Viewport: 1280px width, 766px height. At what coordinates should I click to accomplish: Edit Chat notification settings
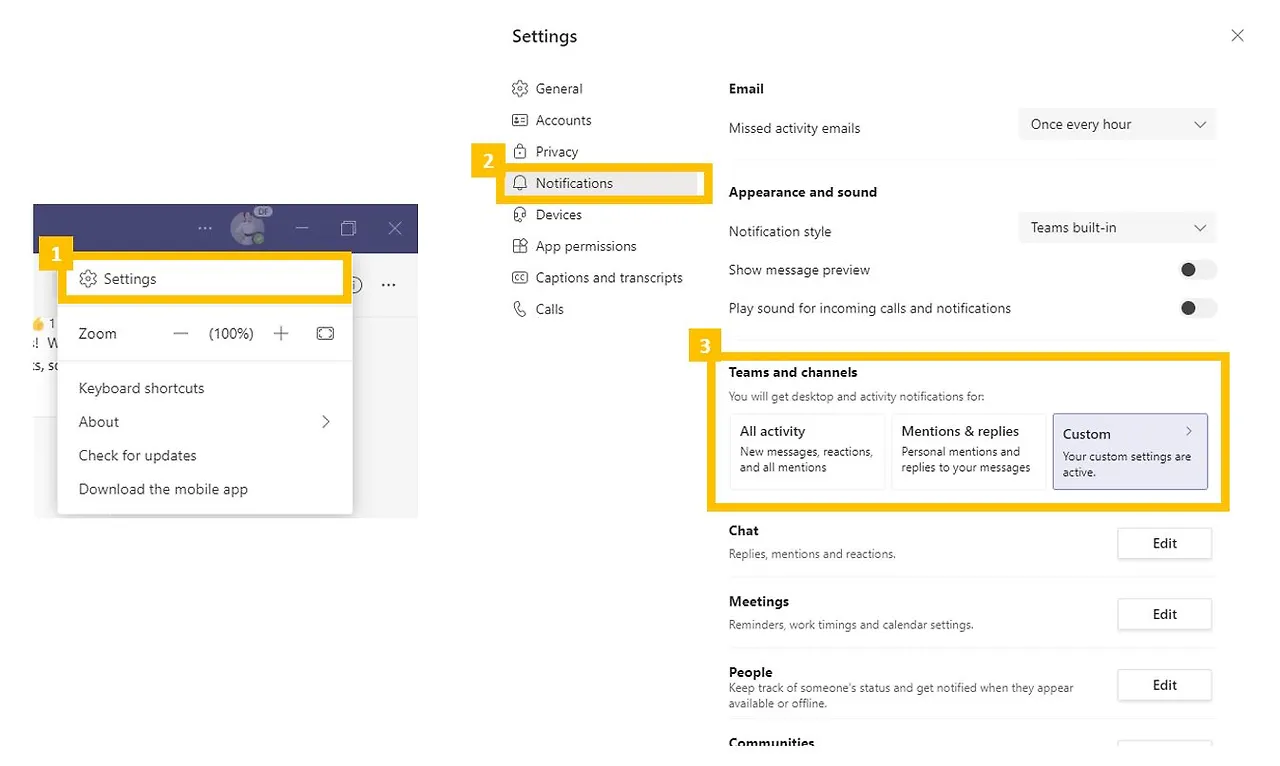pos(1164,544)
